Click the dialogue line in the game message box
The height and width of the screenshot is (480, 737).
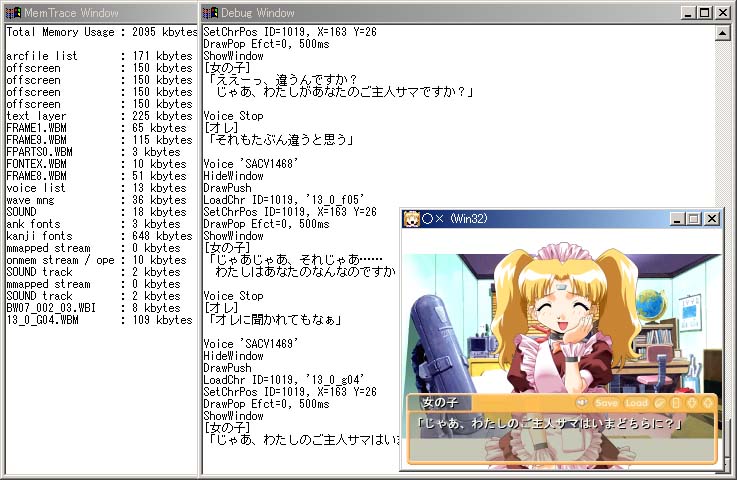point(549,424)
